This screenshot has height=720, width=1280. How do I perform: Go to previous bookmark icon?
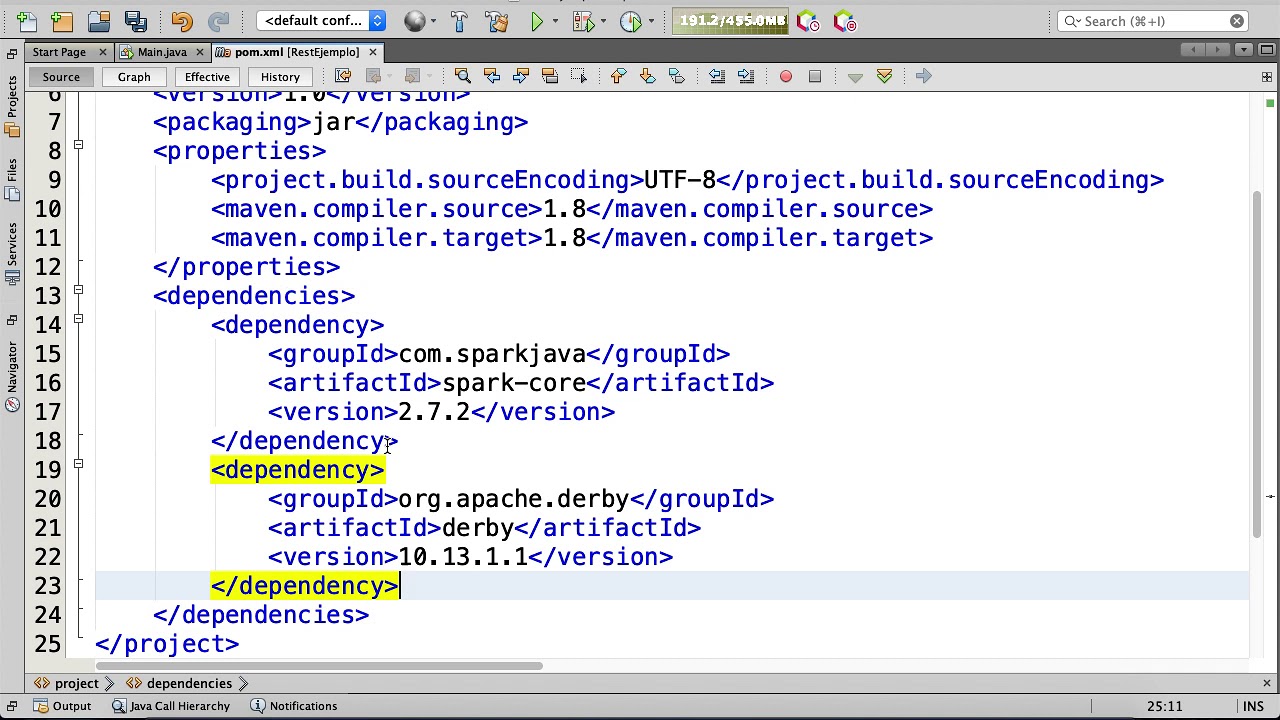point(618,76)
